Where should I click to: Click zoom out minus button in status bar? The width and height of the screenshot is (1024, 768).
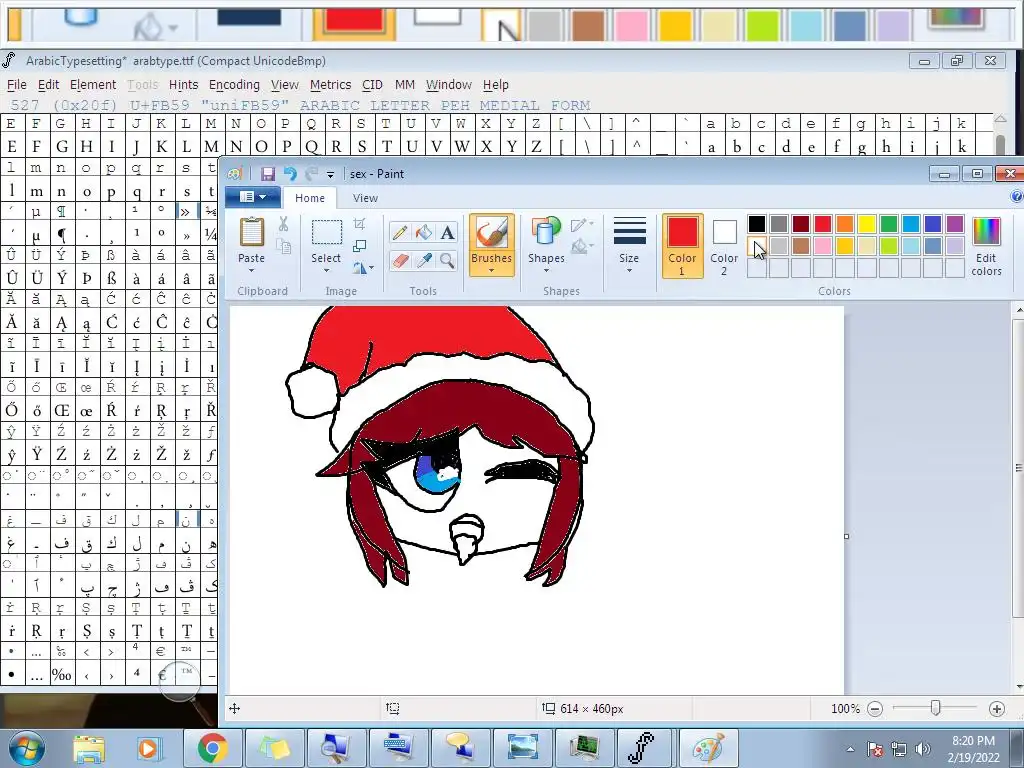[875, 709]
